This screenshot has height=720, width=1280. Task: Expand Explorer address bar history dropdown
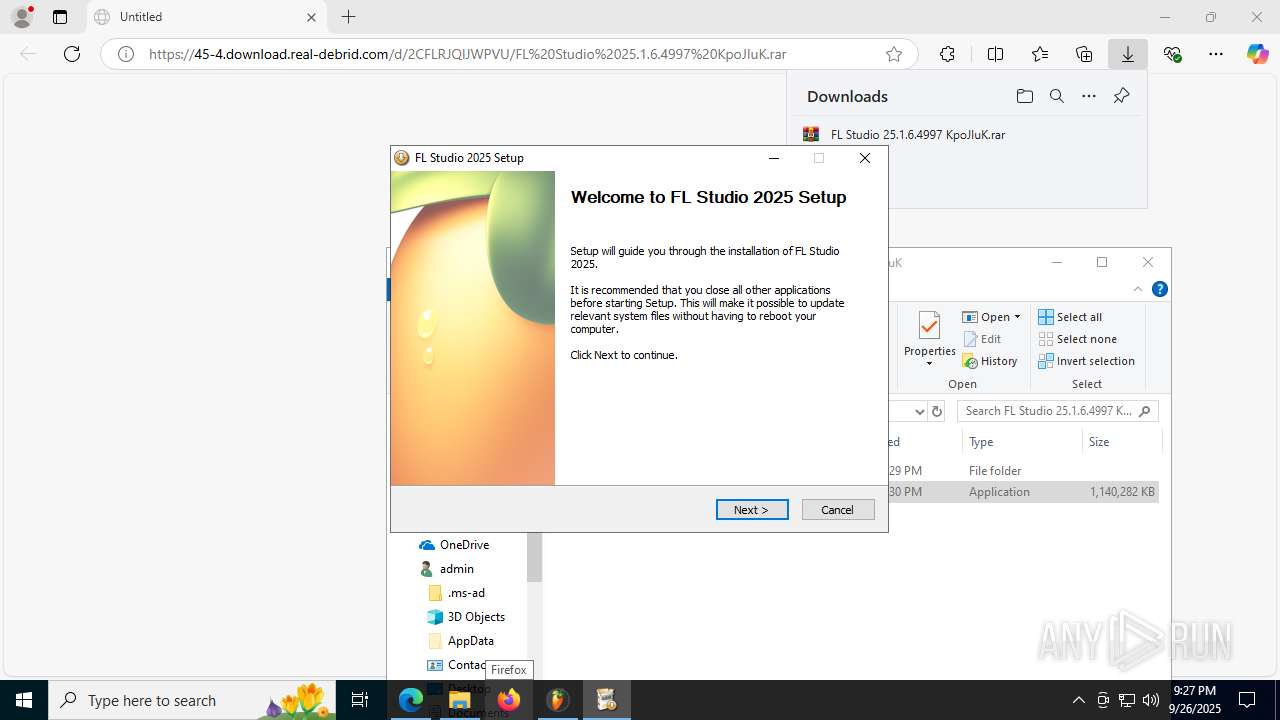(x=920, y=411)
